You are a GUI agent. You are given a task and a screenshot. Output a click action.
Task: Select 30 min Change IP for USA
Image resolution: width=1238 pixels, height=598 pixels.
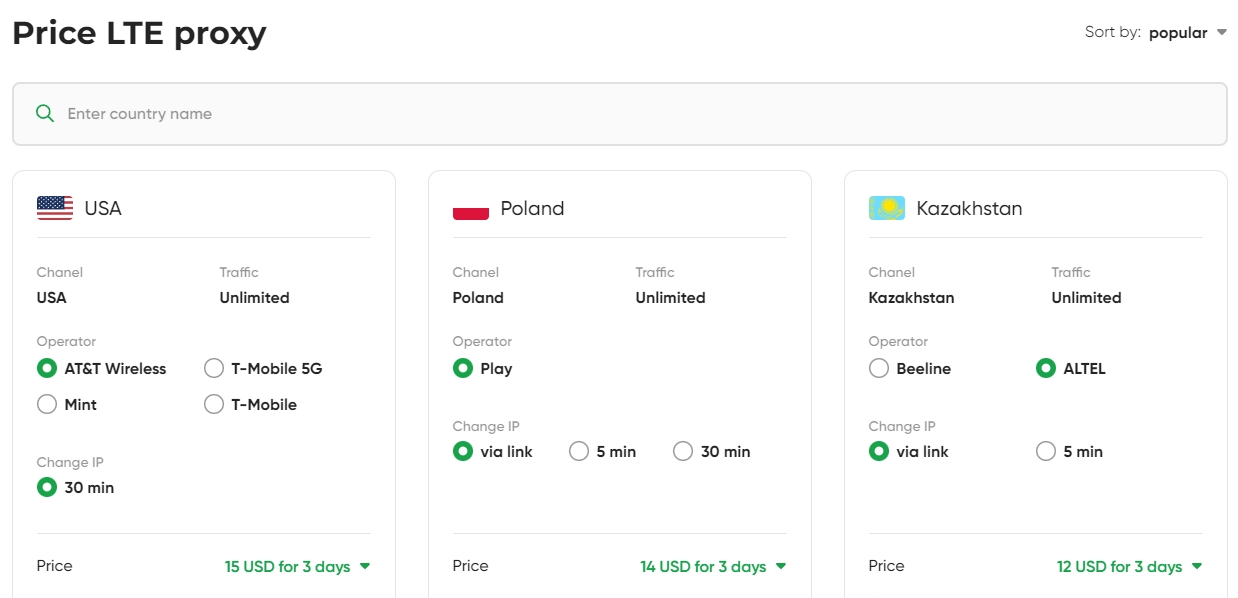(76, 487)
